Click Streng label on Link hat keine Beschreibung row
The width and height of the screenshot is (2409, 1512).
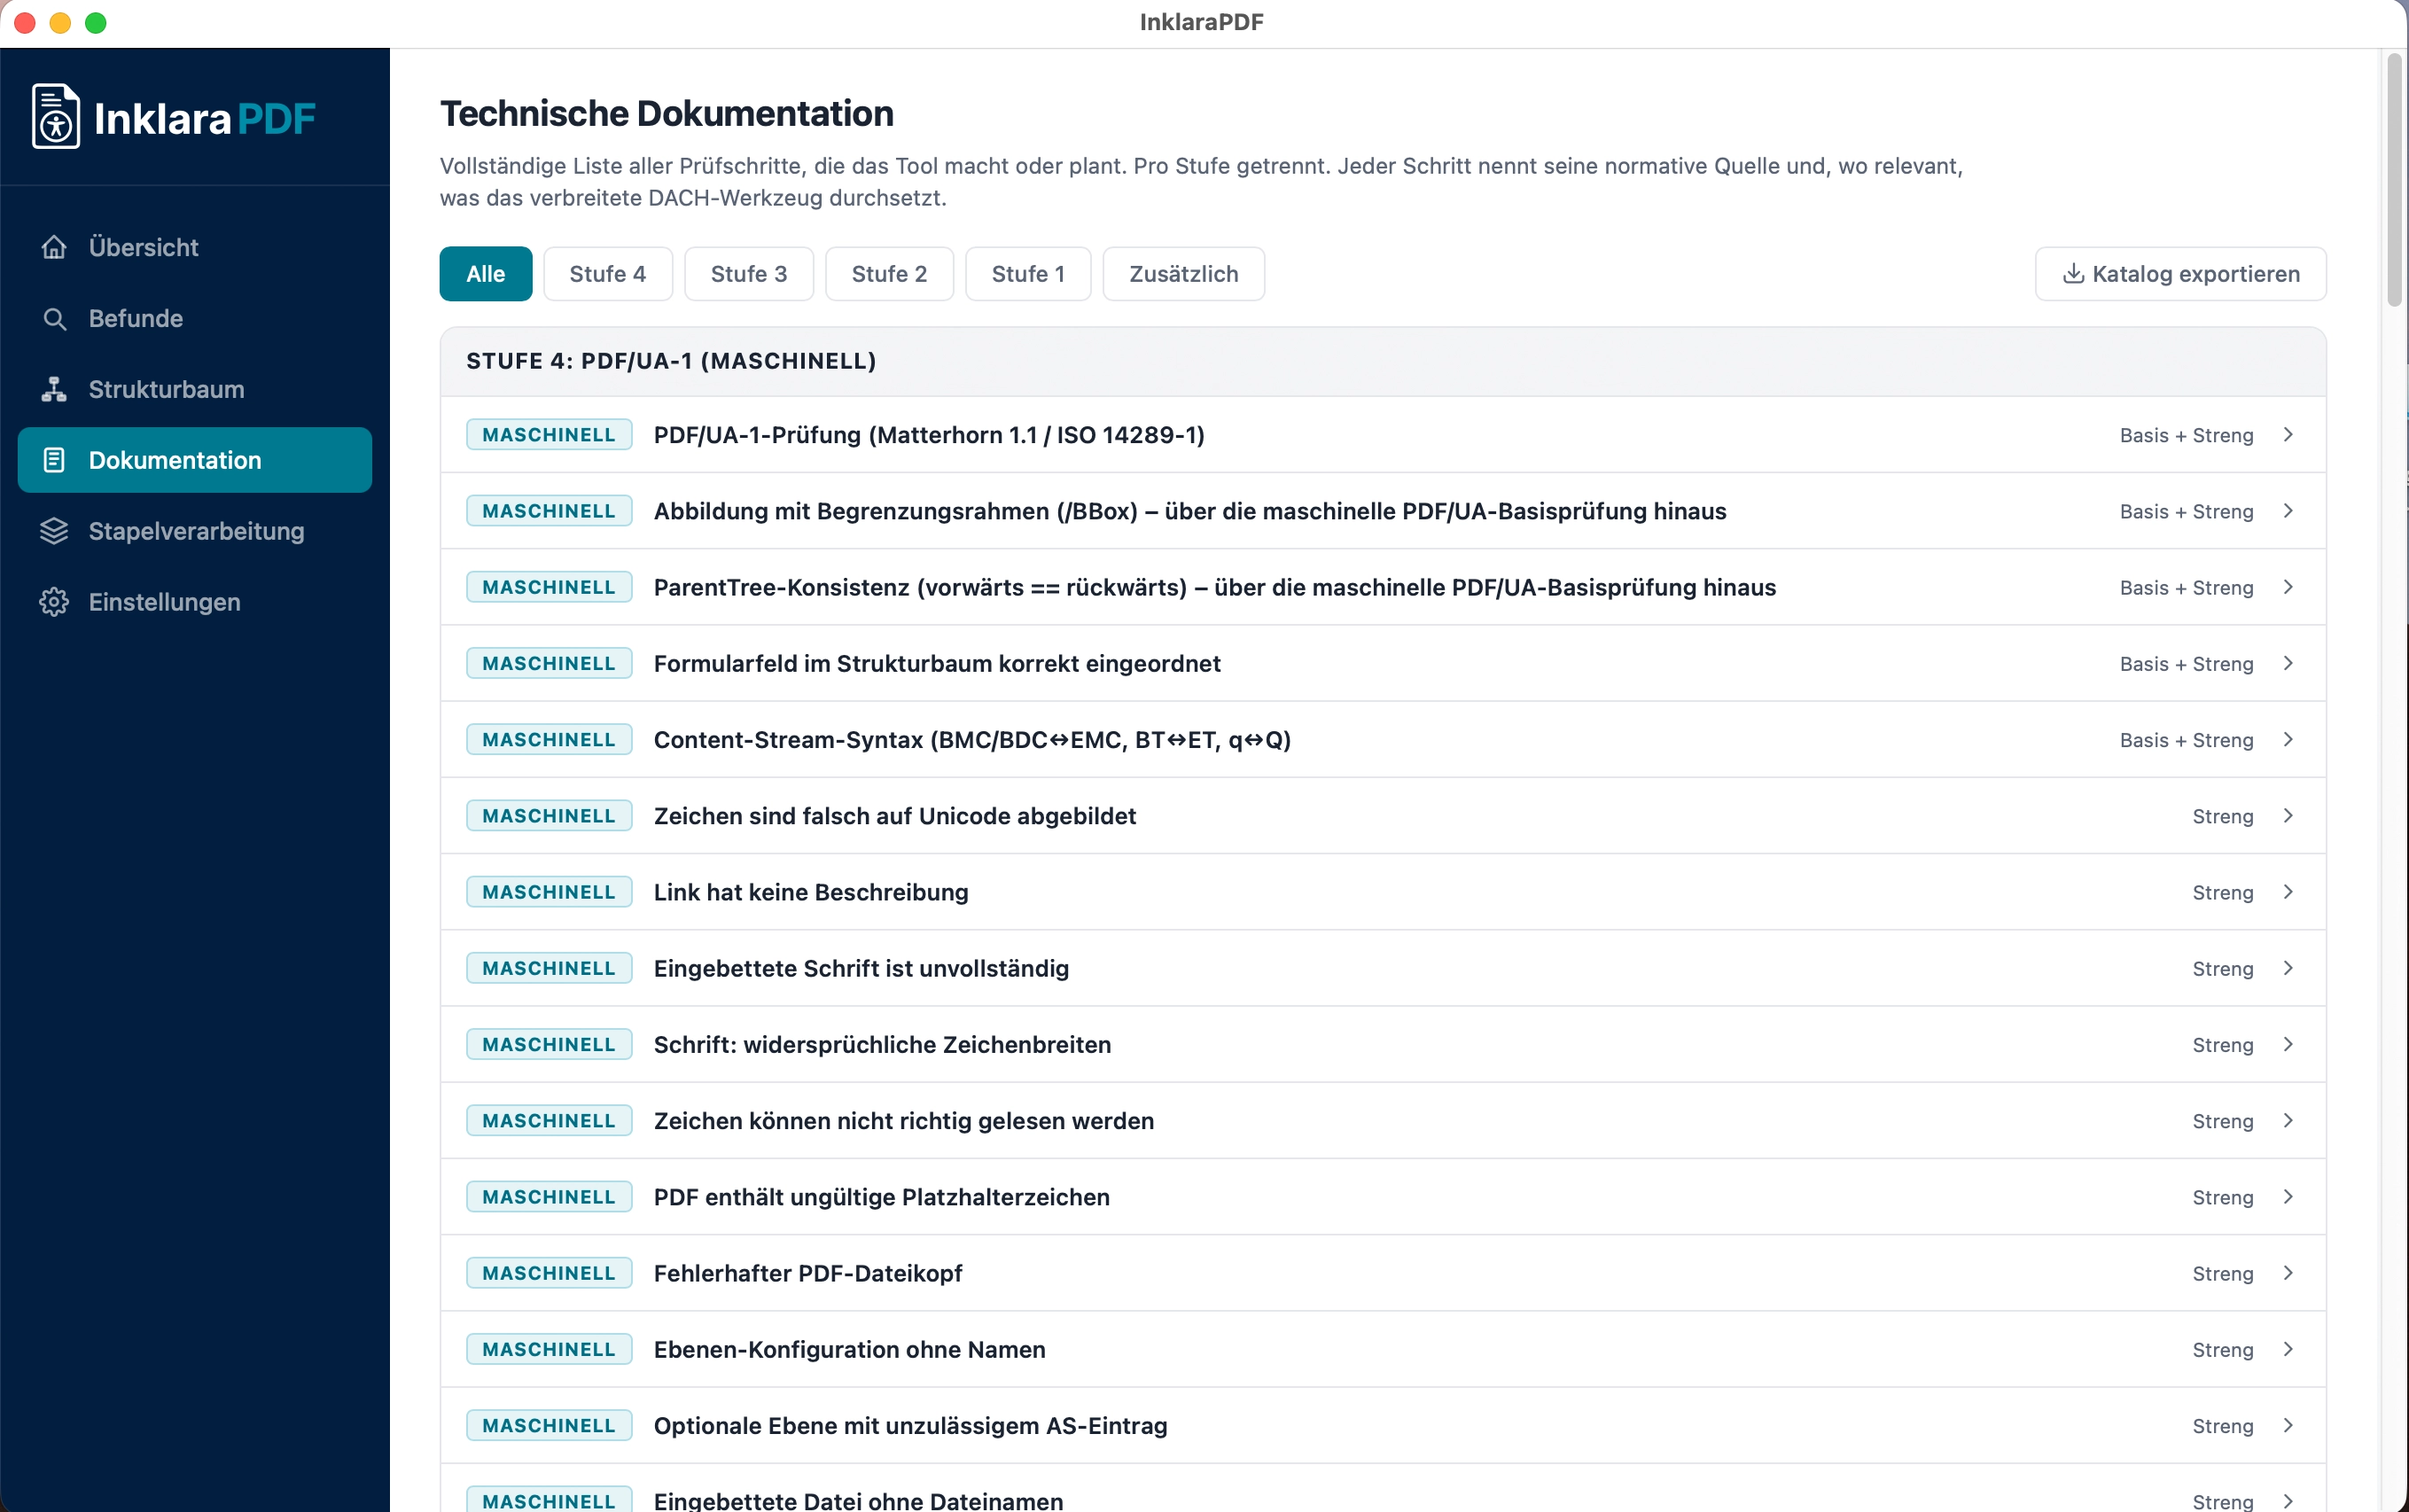(x=2222, y=892)
